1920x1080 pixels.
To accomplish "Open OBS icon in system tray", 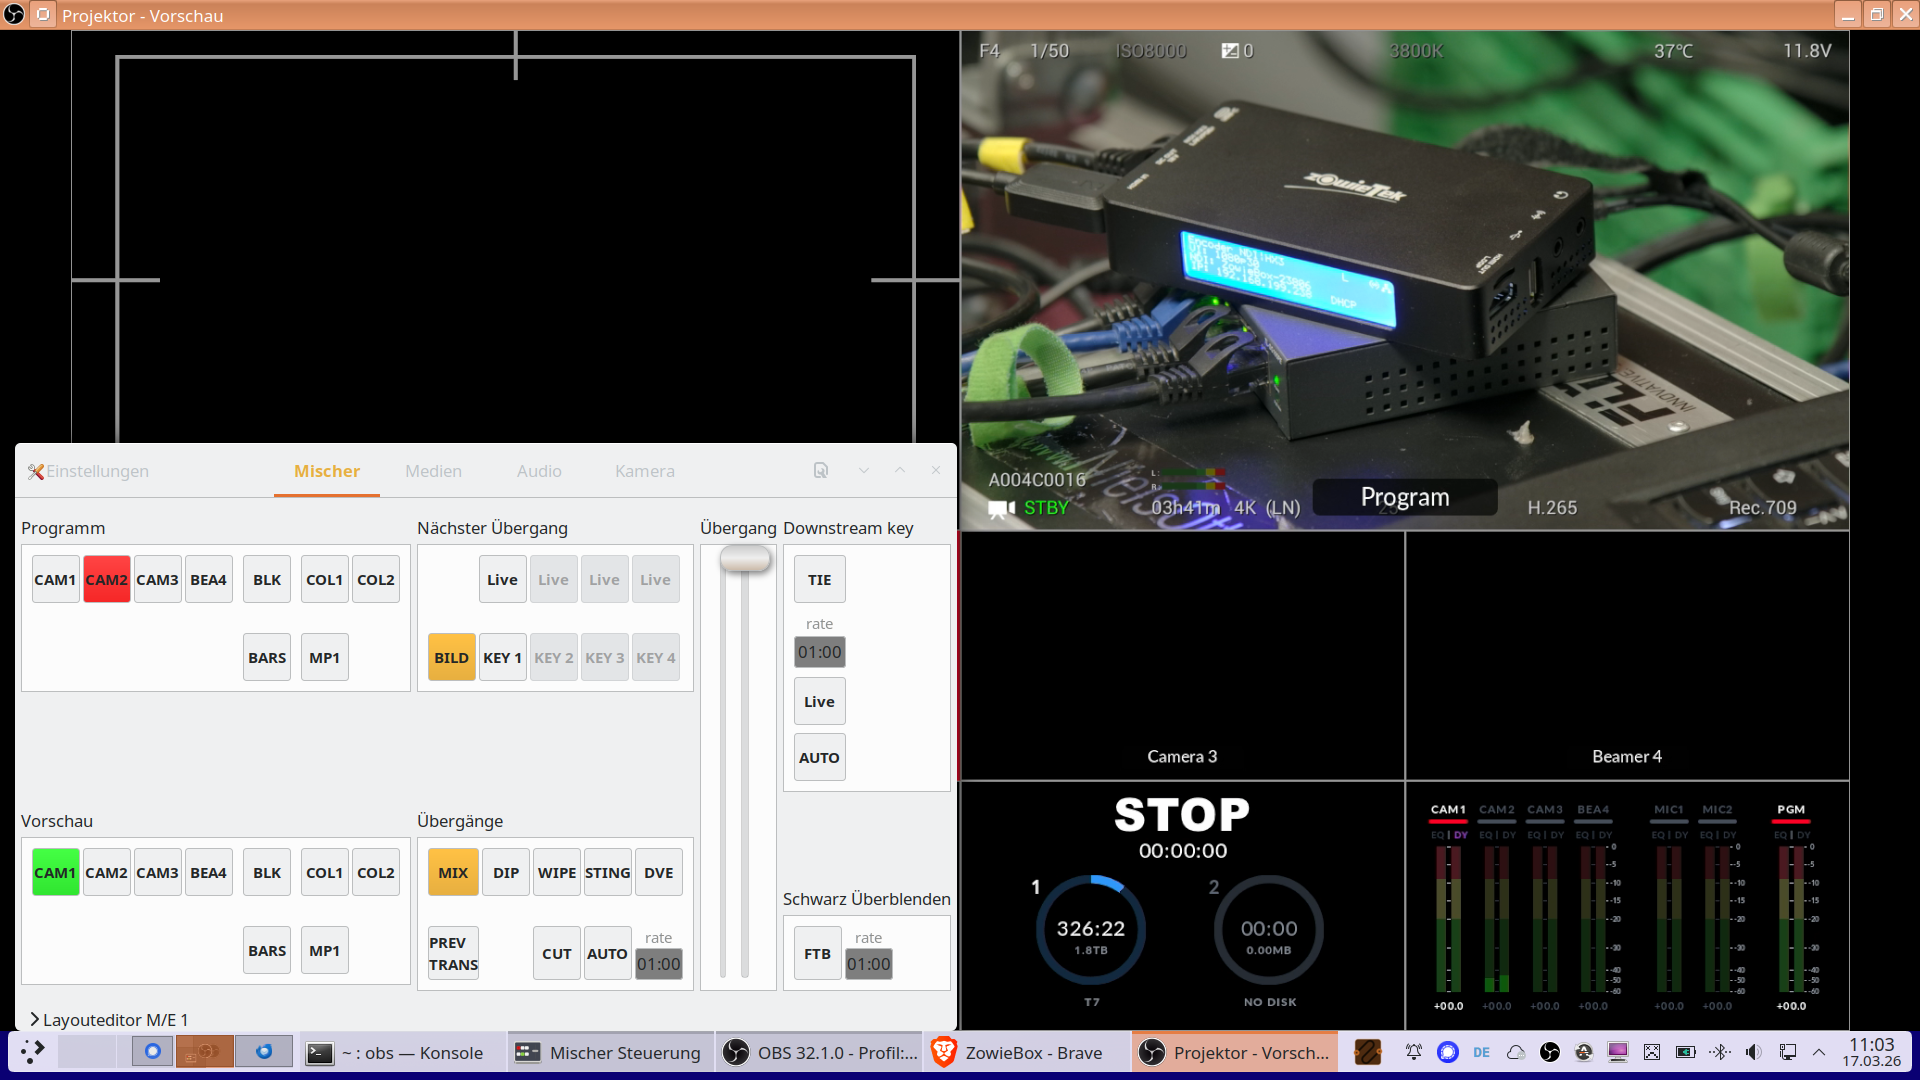I will (x=1550, y=1052).
